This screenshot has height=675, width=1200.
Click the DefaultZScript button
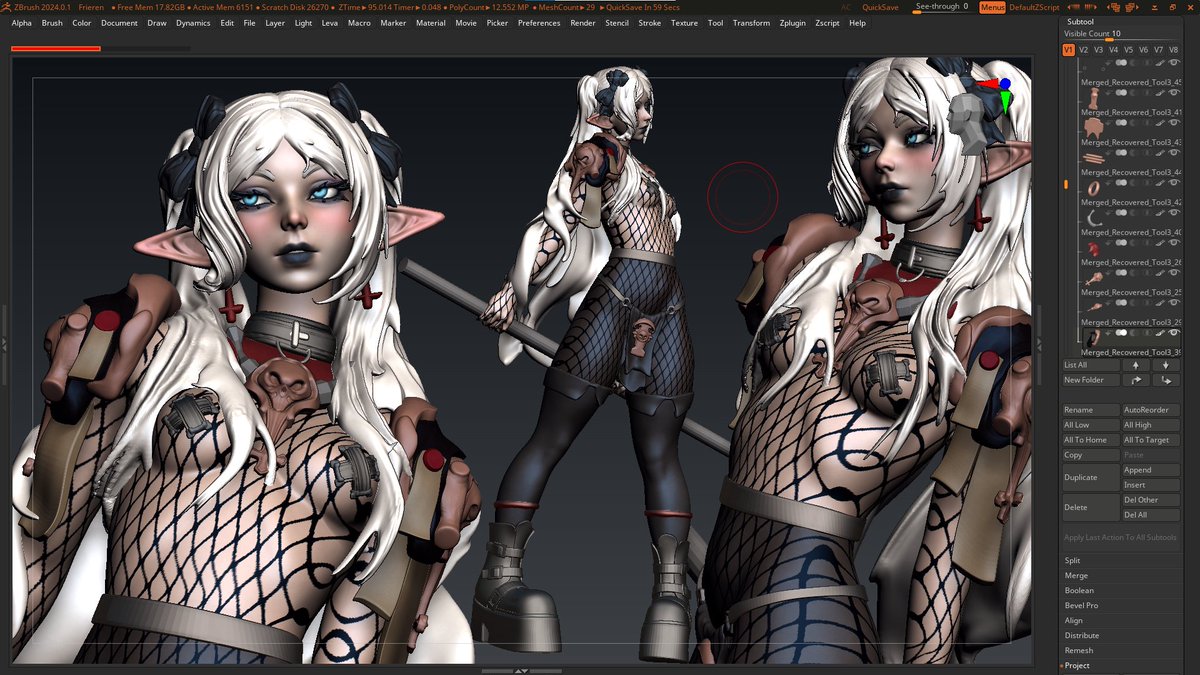tap(1034, 7)
